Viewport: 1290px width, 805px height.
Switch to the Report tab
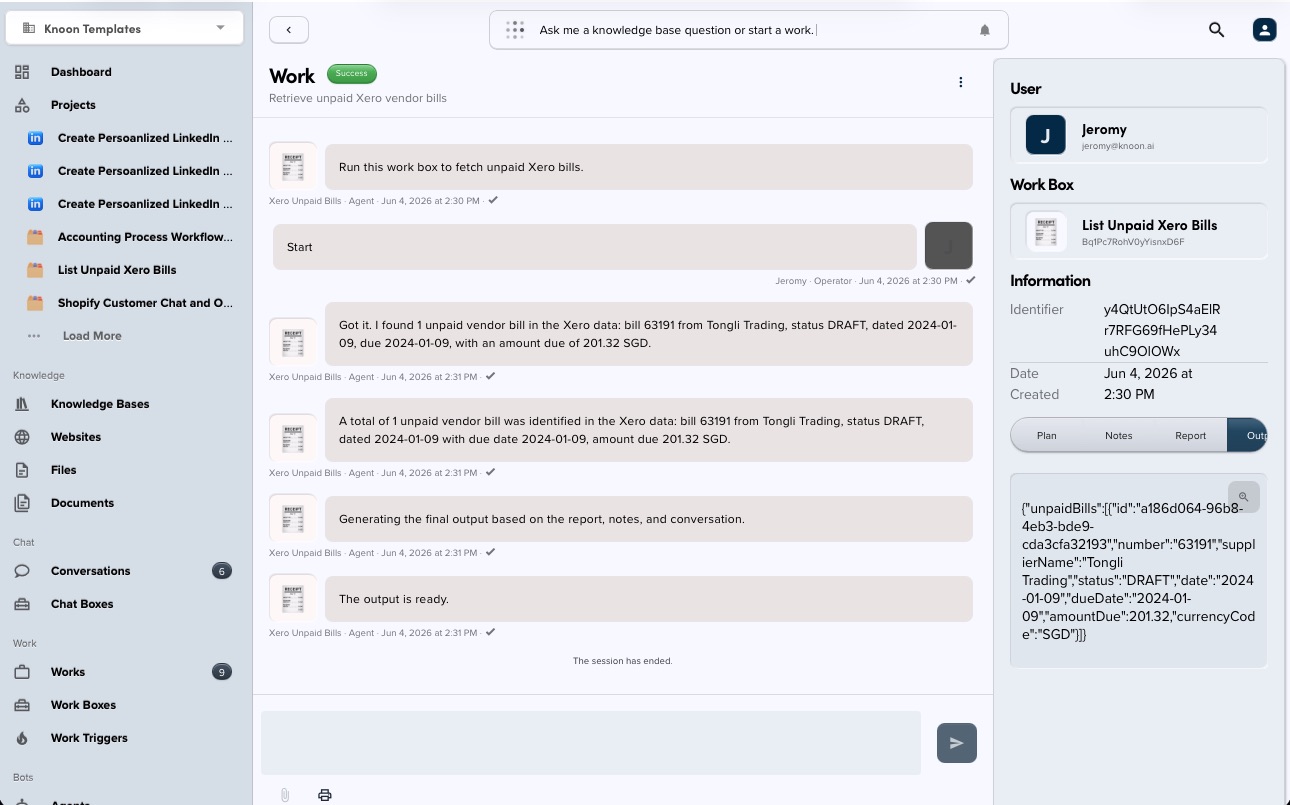click(x=1190, y=436)
